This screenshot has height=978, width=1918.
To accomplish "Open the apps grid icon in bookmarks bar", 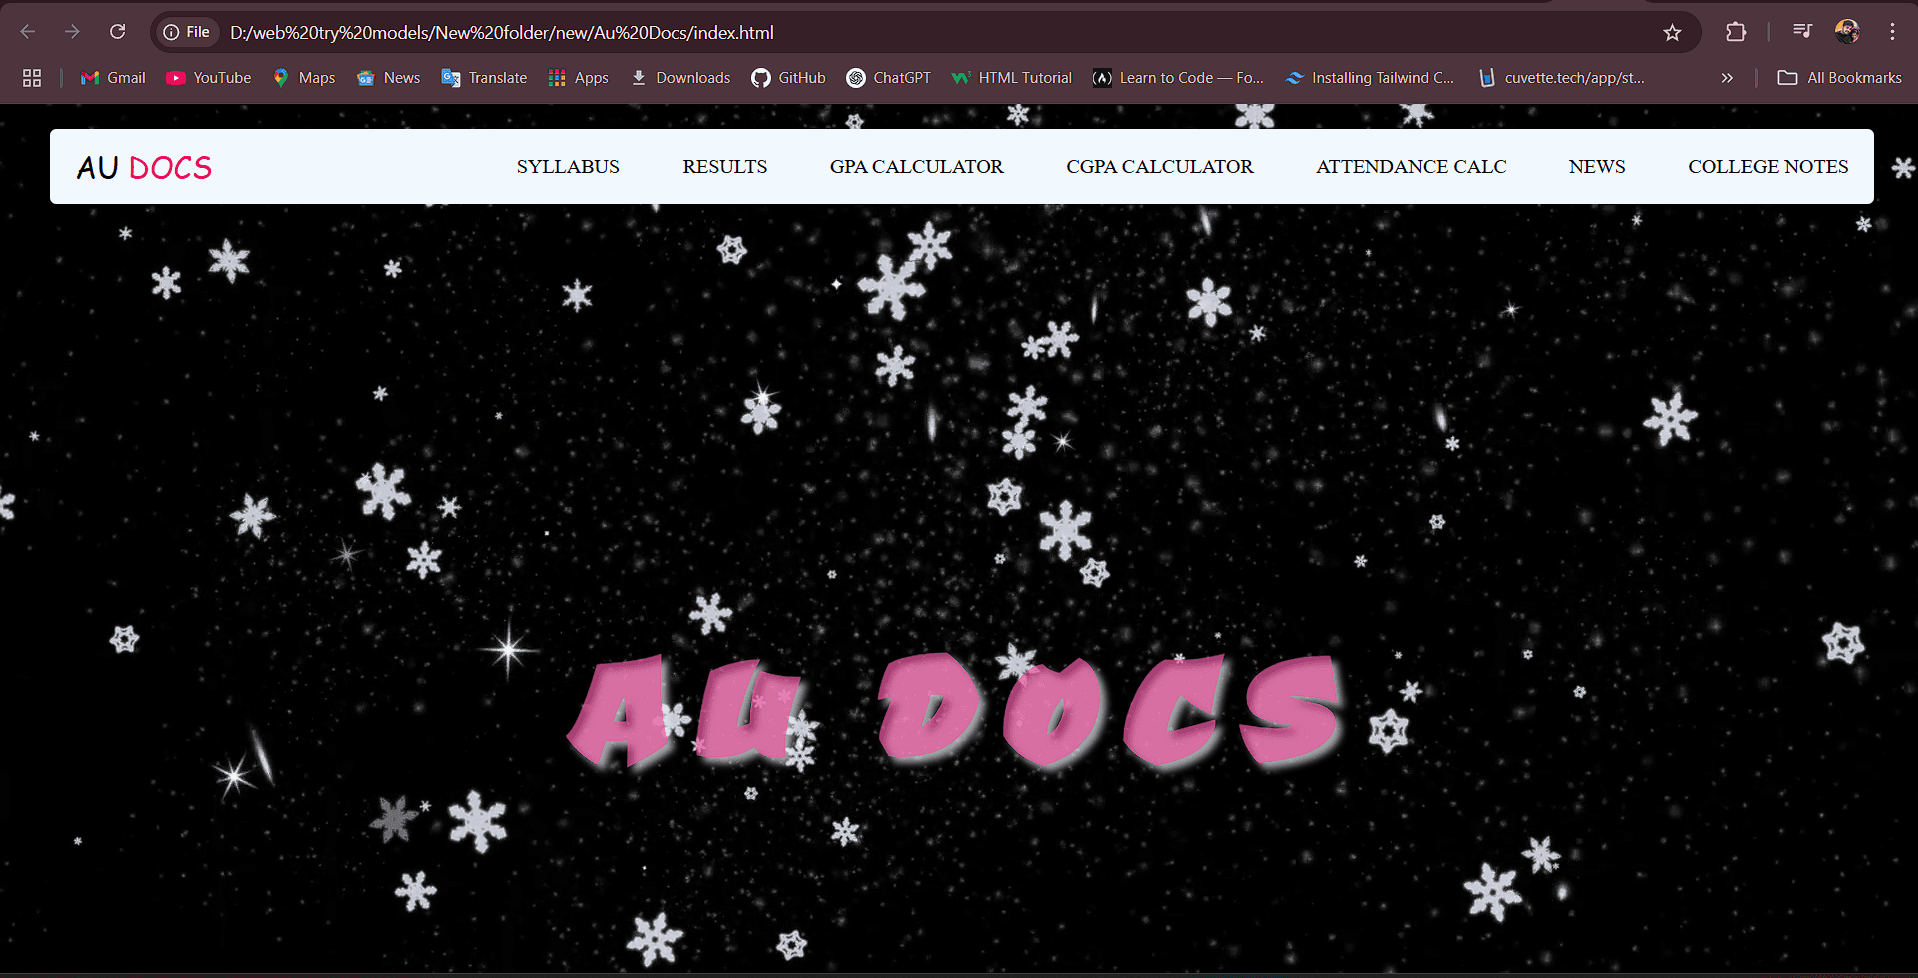I will point(32,78).
